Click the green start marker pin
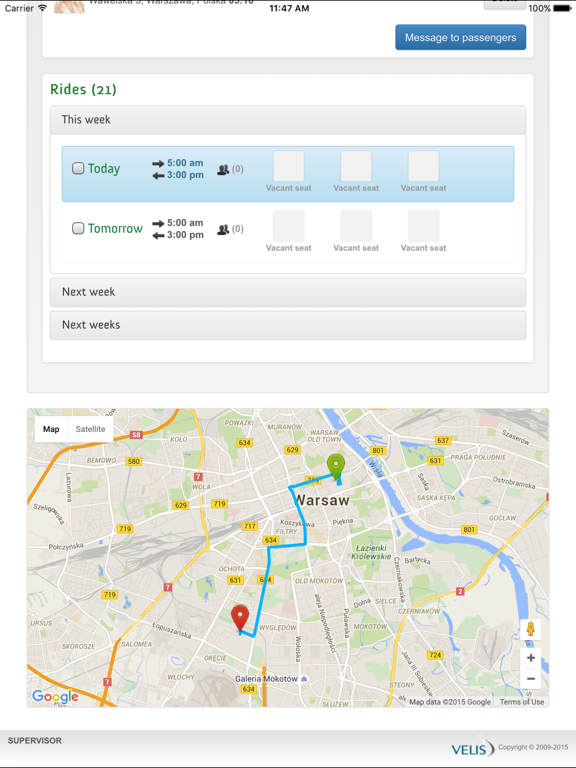 tap(336, 467)
